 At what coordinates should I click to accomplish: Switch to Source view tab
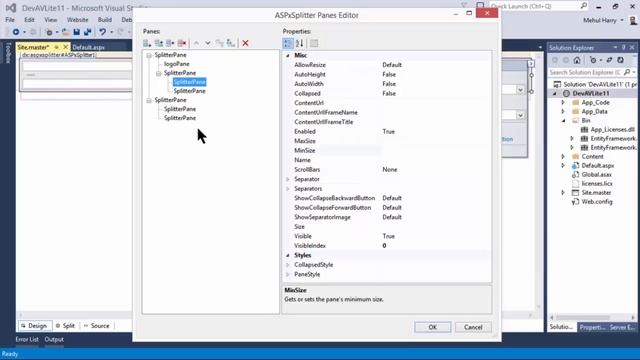tap(96, 326)
